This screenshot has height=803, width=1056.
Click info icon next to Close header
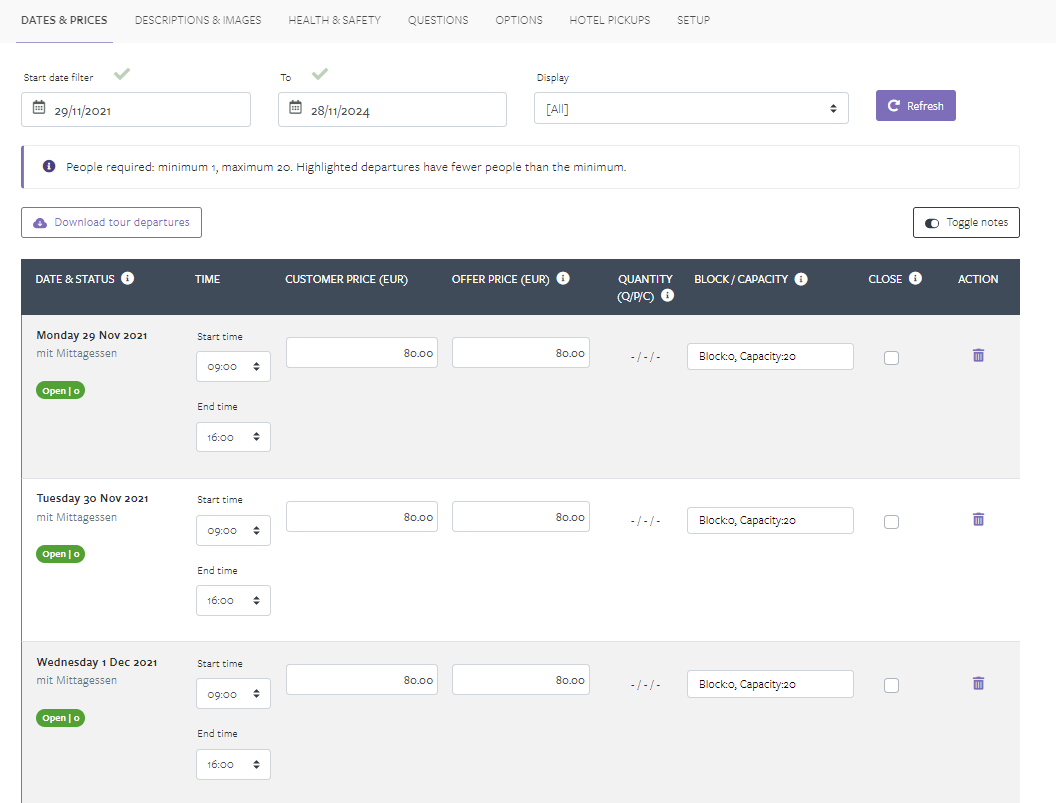click(x=915, y=278)
